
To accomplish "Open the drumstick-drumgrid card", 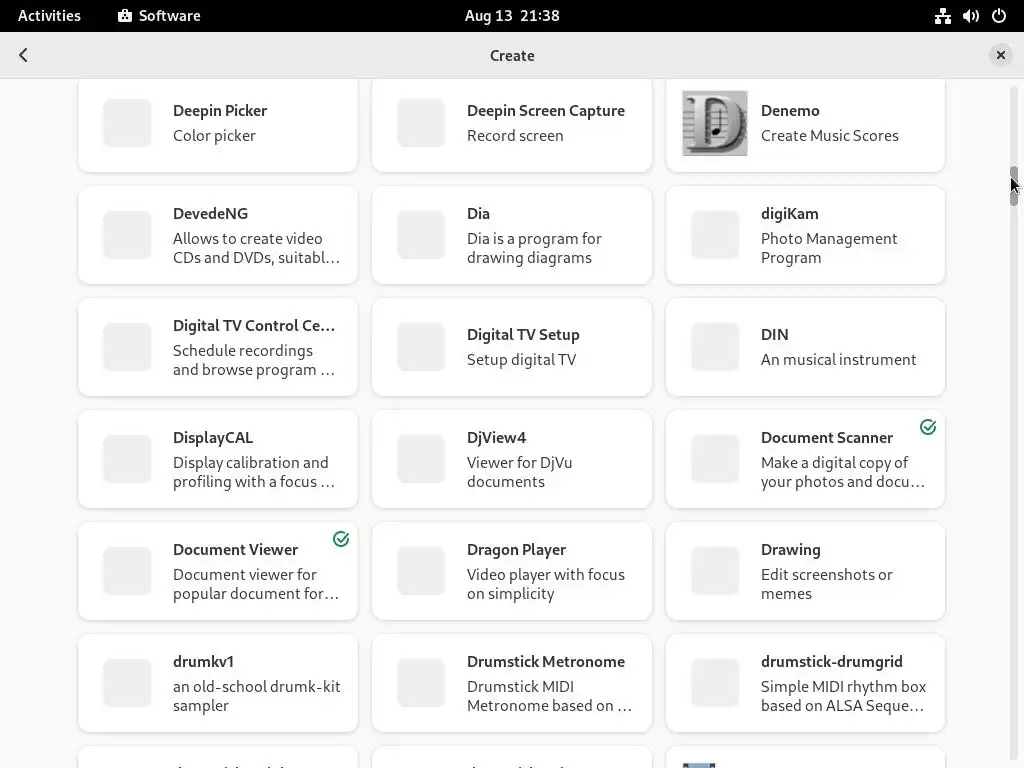I will click(x=805, y=683).
